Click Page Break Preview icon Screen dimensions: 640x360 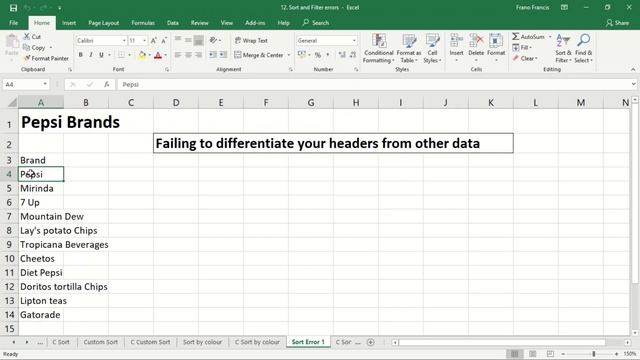tap(550, 354)
